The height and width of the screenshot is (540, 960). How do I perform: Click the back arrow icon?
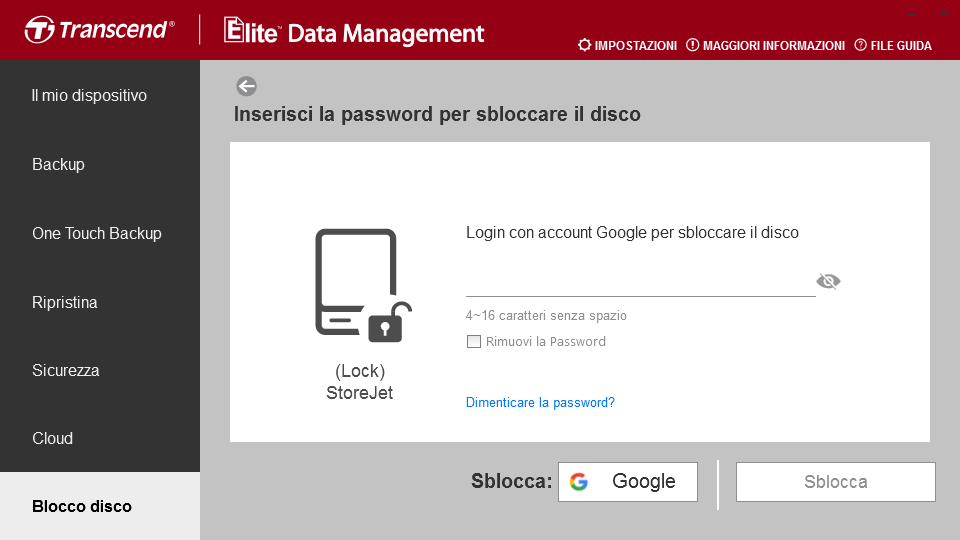(x=247, y=86)
